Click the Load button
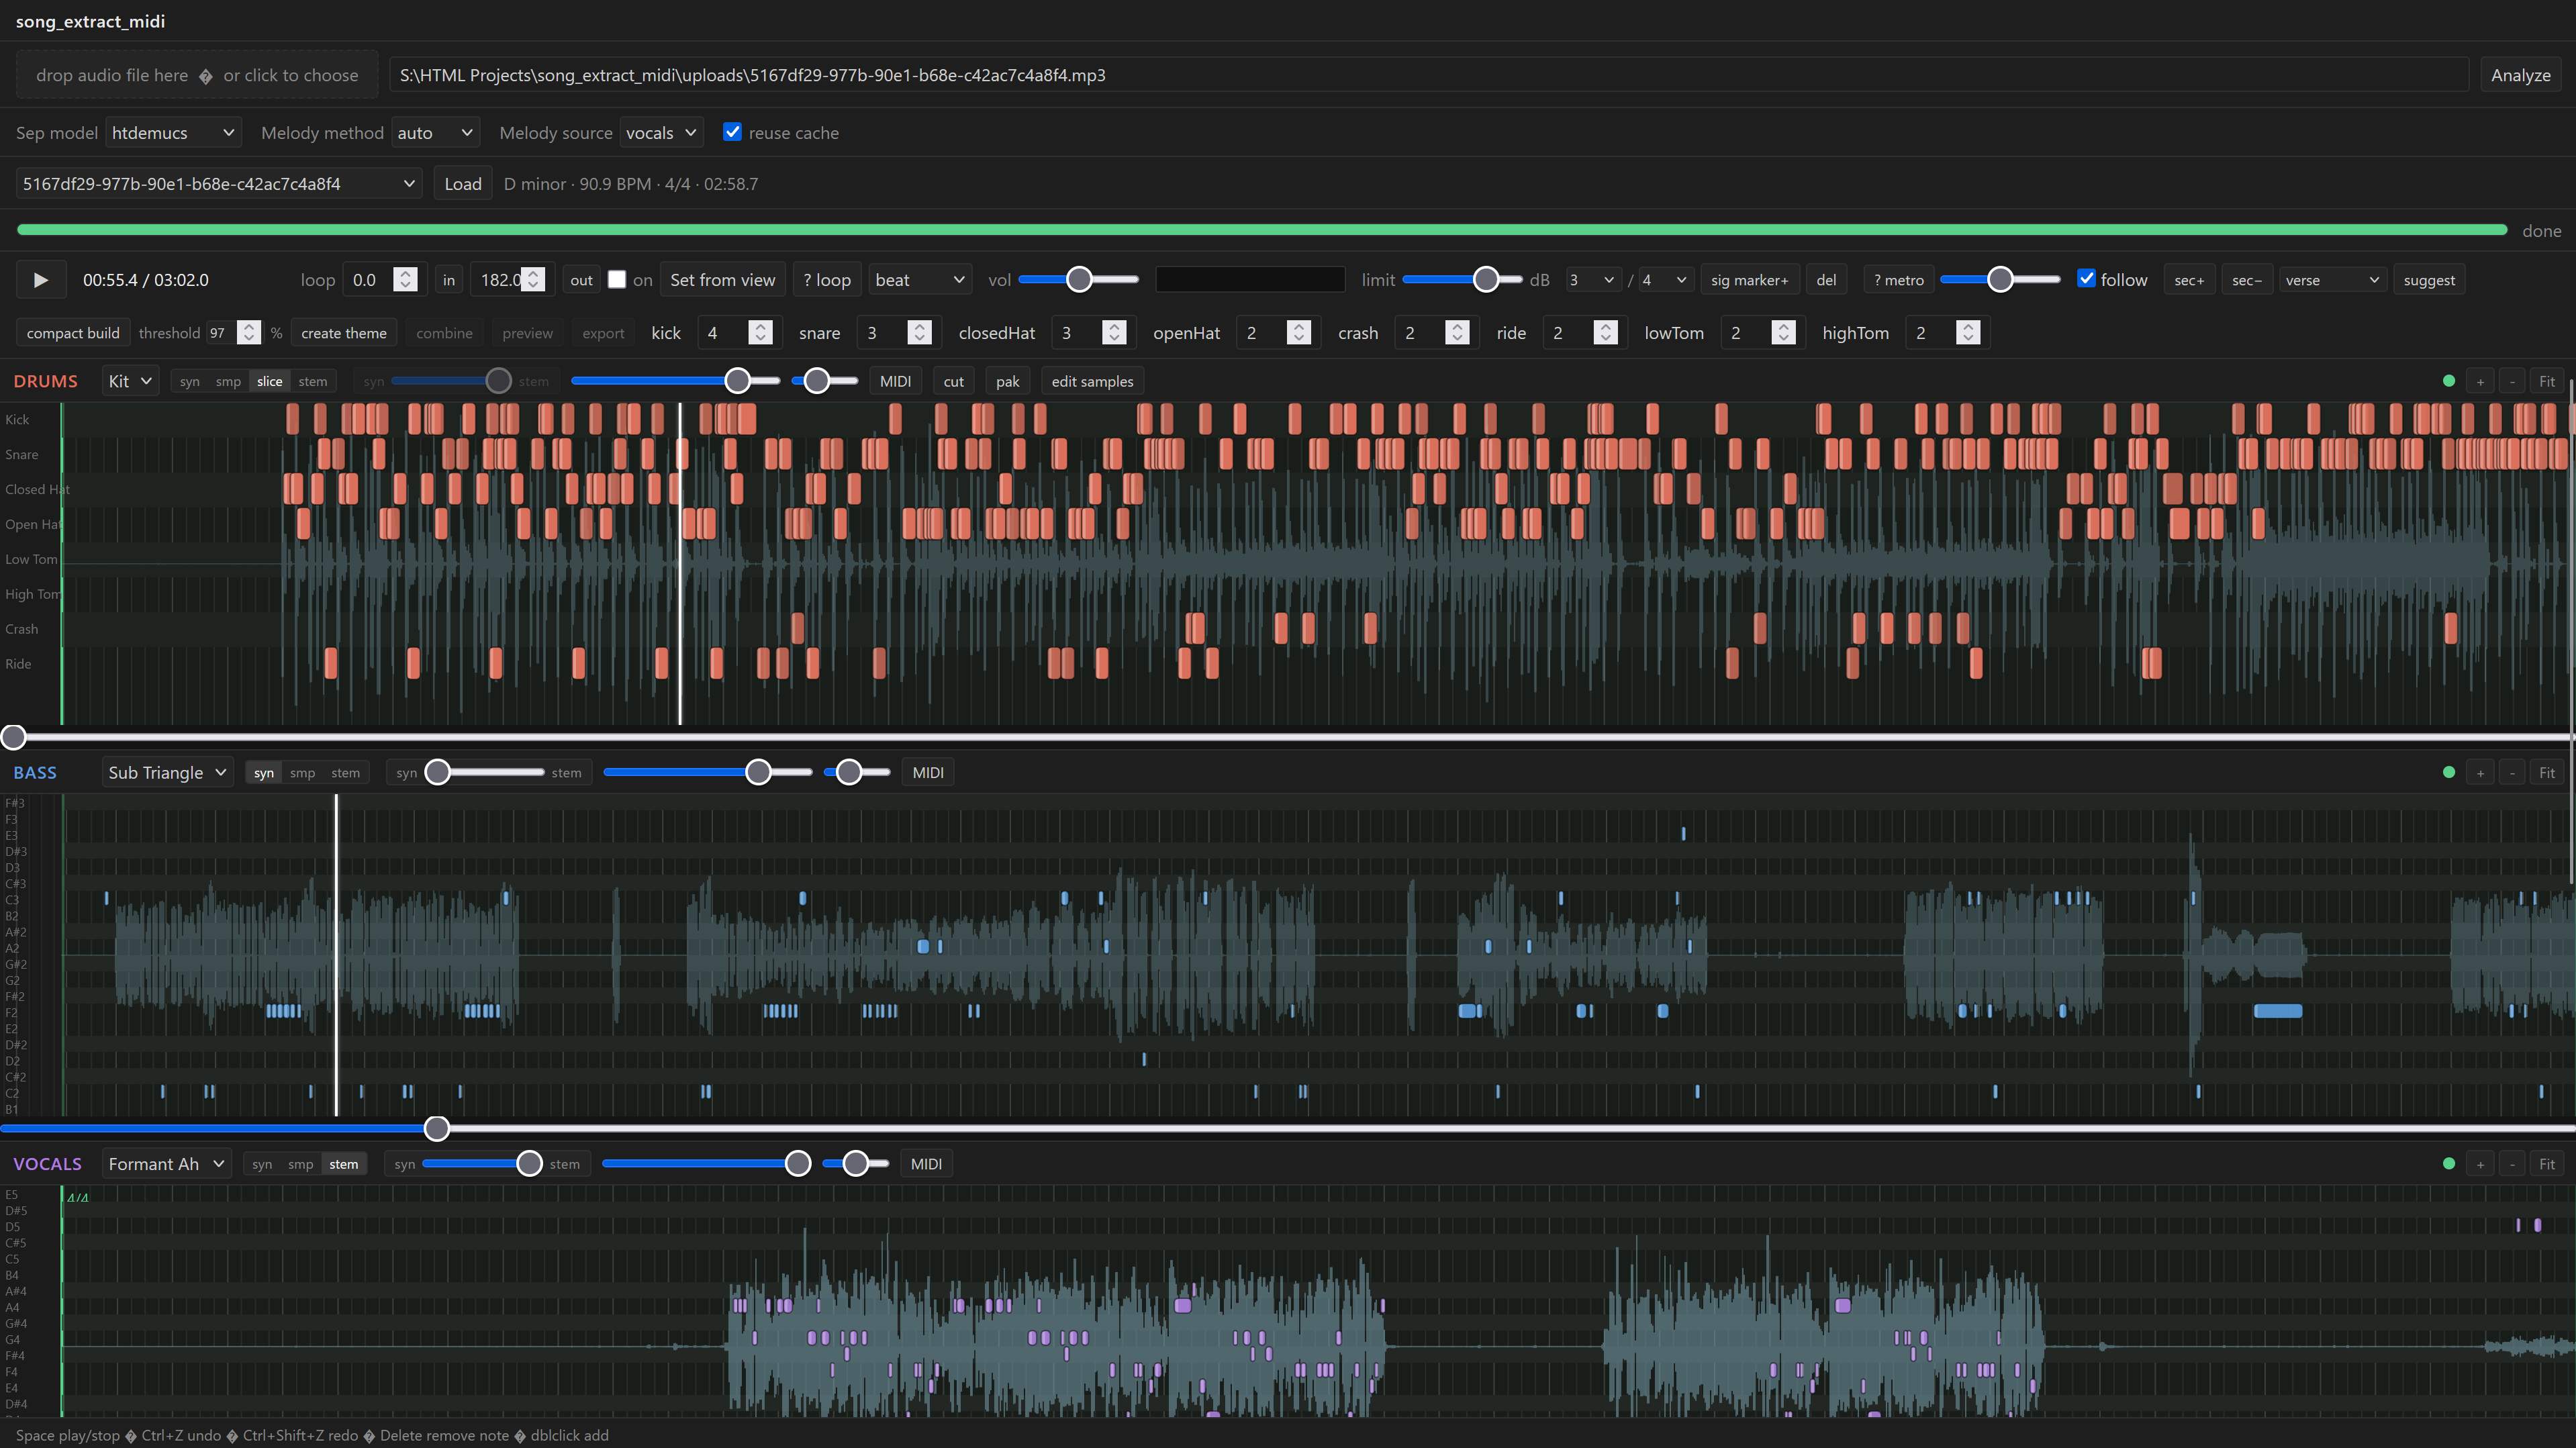This screenshot has height=1448, width=2576. 463,184
